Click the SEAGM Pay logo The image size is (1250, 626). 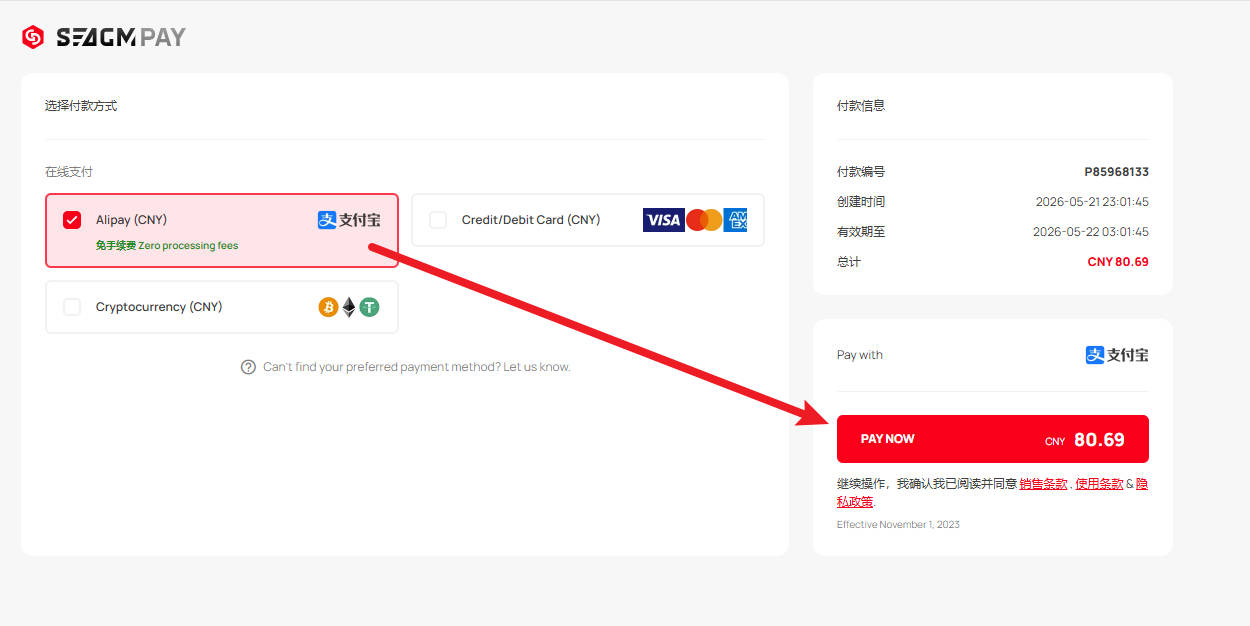(x=104, y=38)
